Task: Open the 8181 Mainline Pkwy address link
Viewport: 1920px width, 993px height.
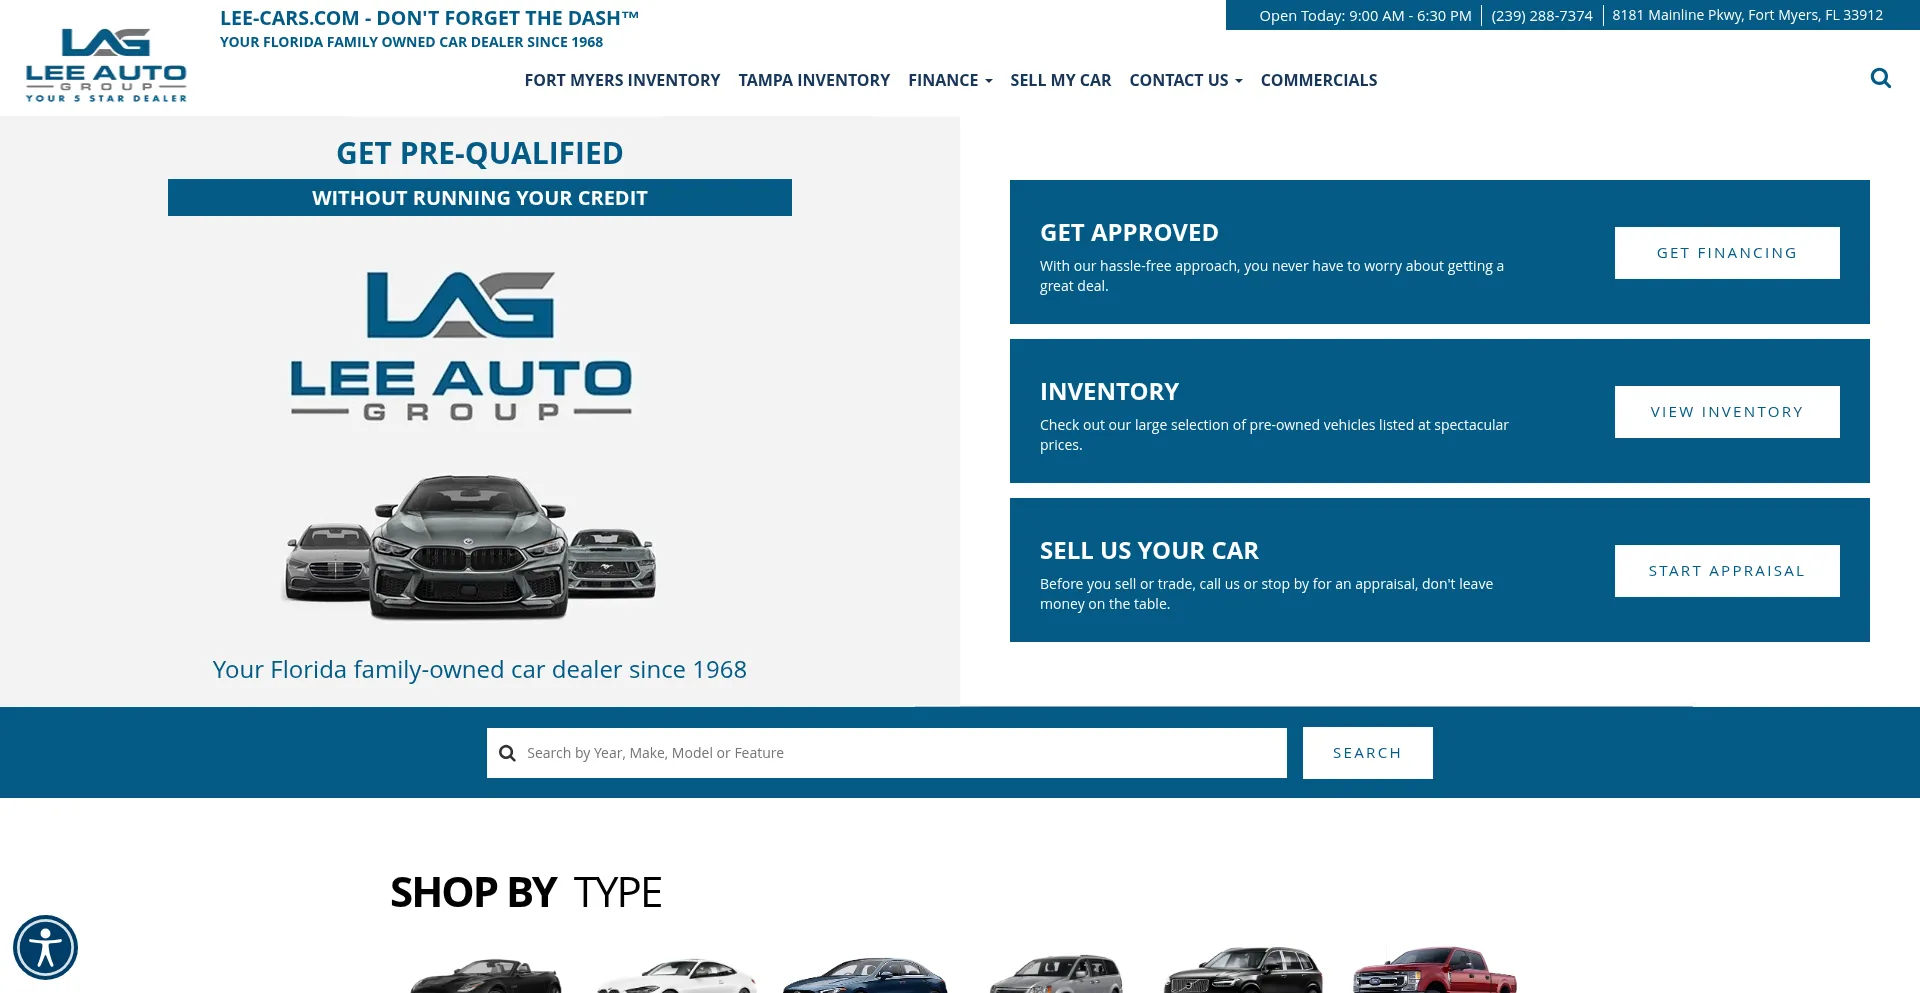Action: [1747, 15]
